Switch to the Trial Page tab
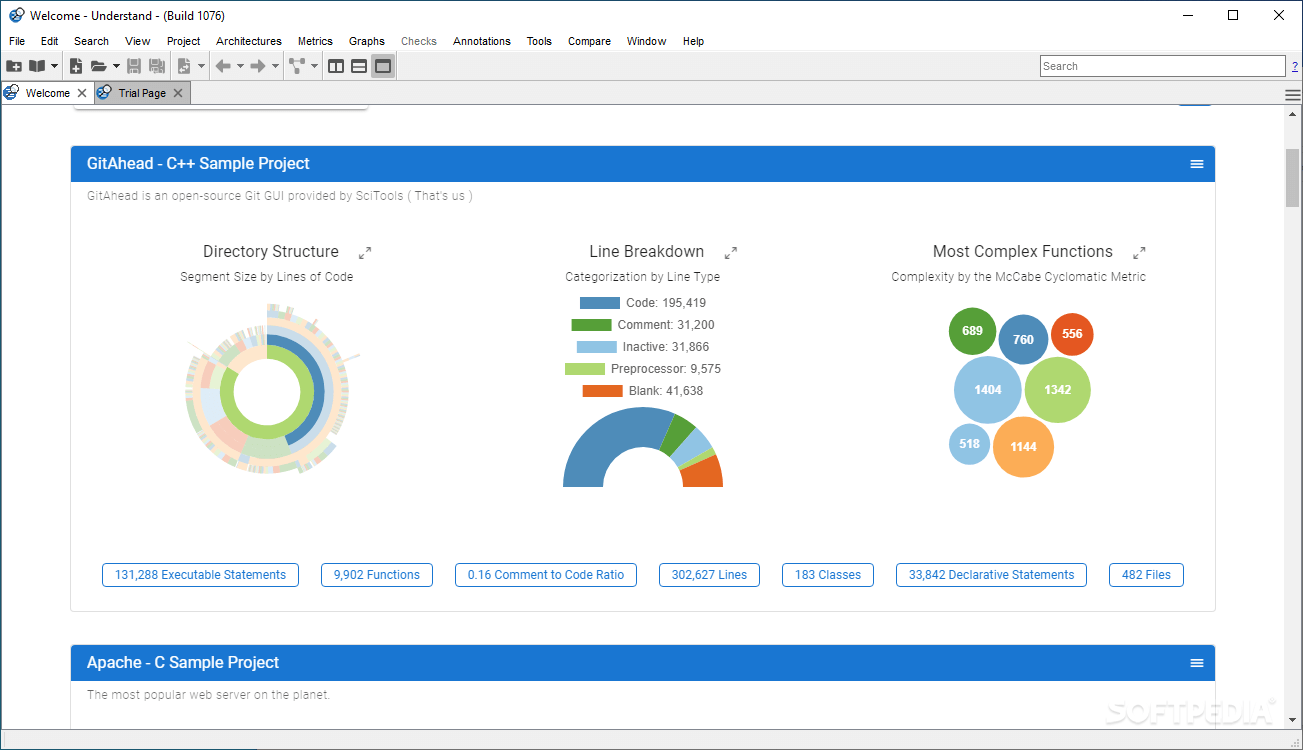 coord(142,93)
